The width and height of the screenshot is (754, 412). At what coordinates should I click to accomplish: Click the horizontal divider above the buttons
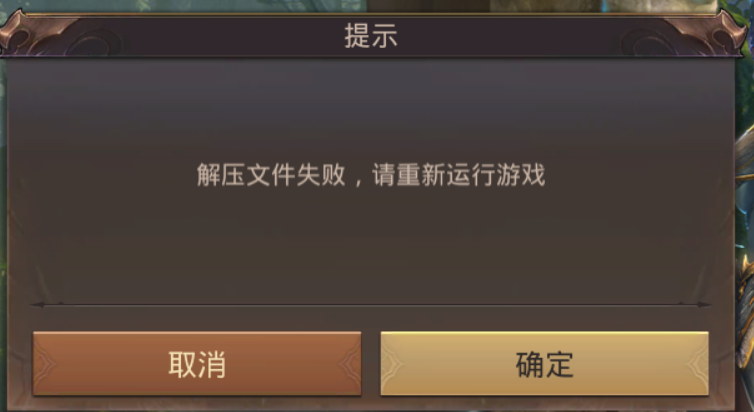pos(371,304)
